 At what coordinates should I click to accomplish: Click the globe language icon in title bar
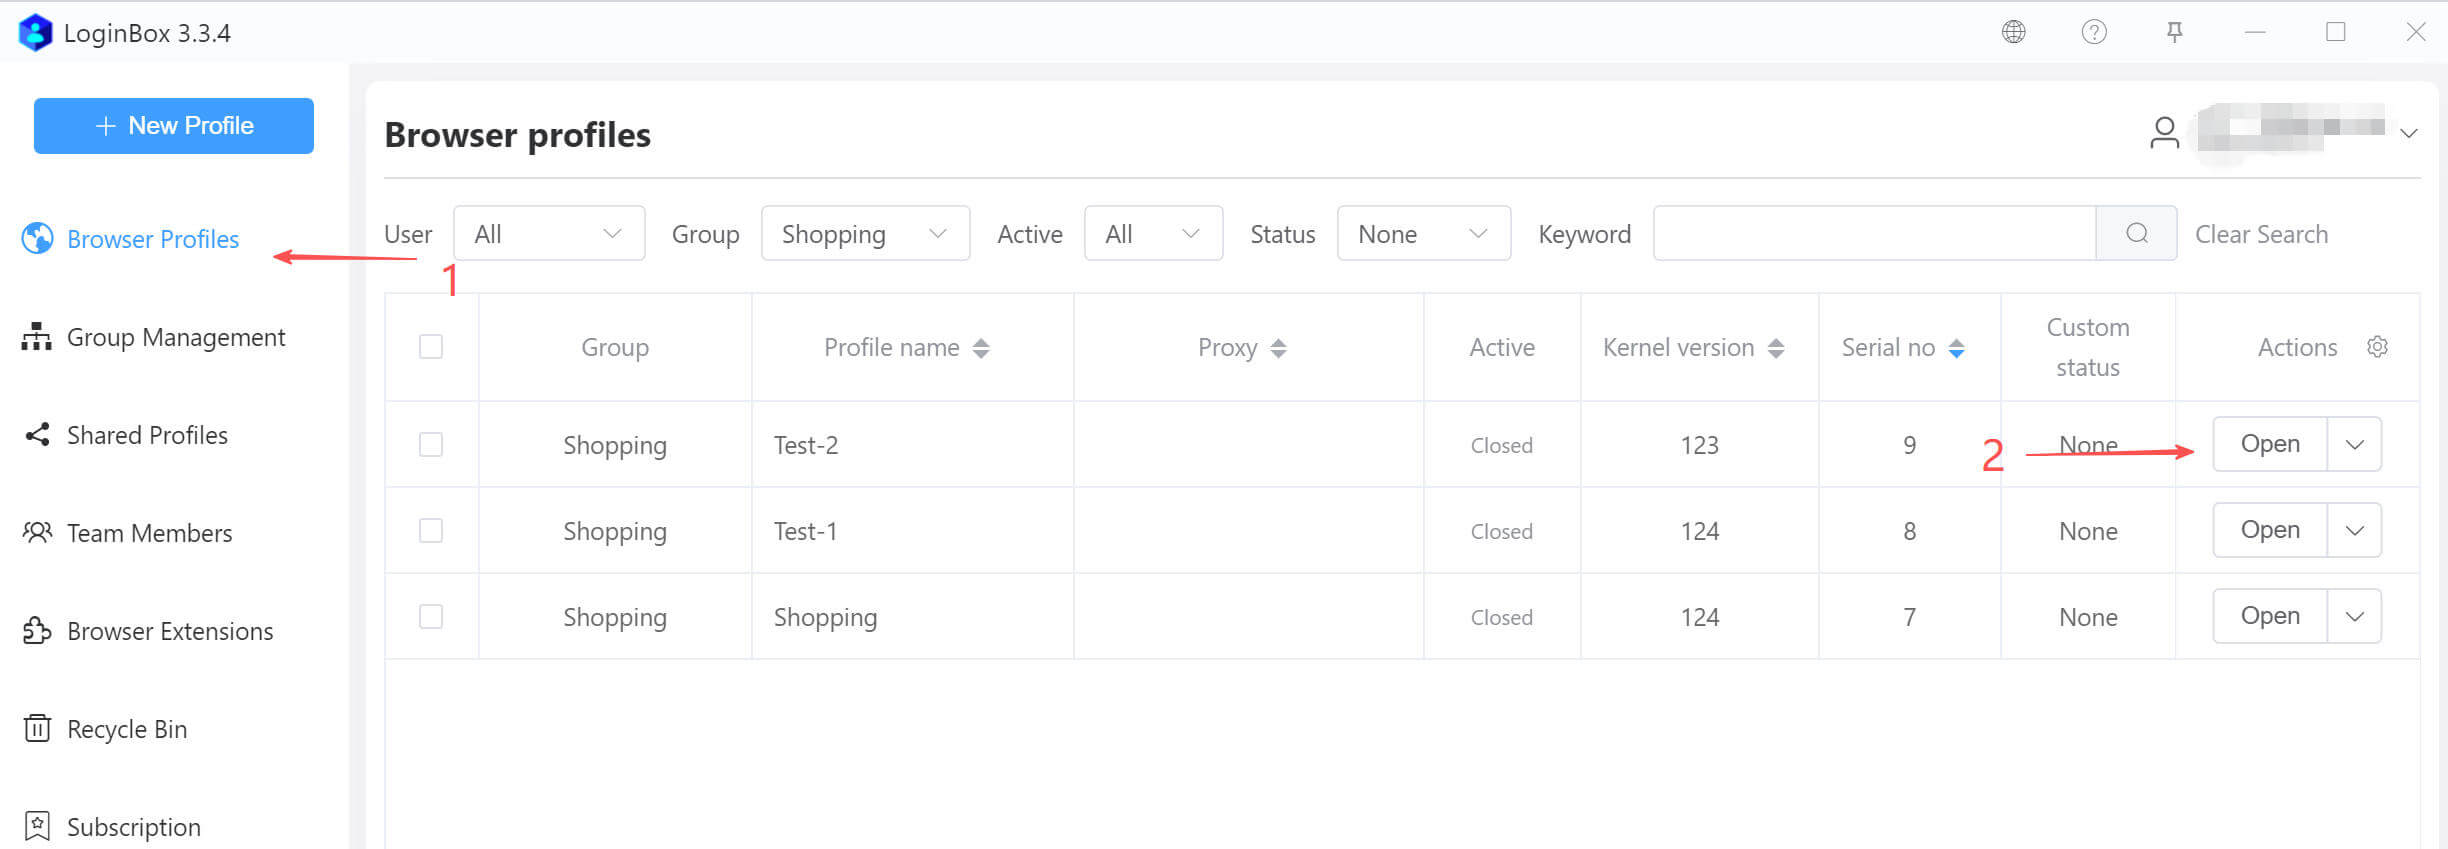point(2013,32)
